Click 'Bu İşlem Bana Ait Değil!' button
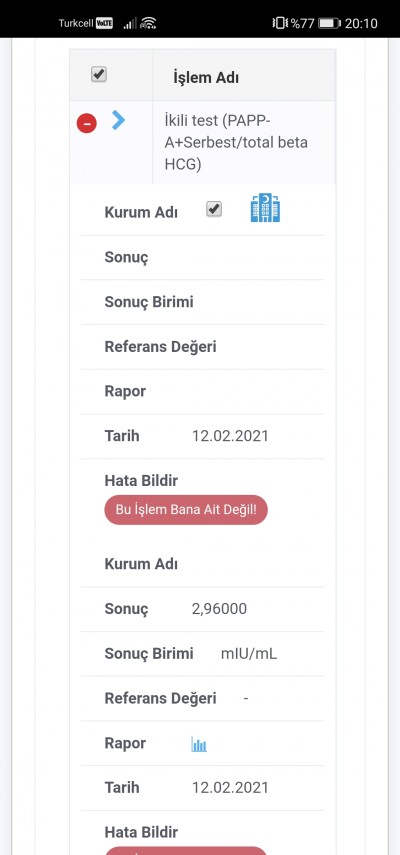 [186, 510]
